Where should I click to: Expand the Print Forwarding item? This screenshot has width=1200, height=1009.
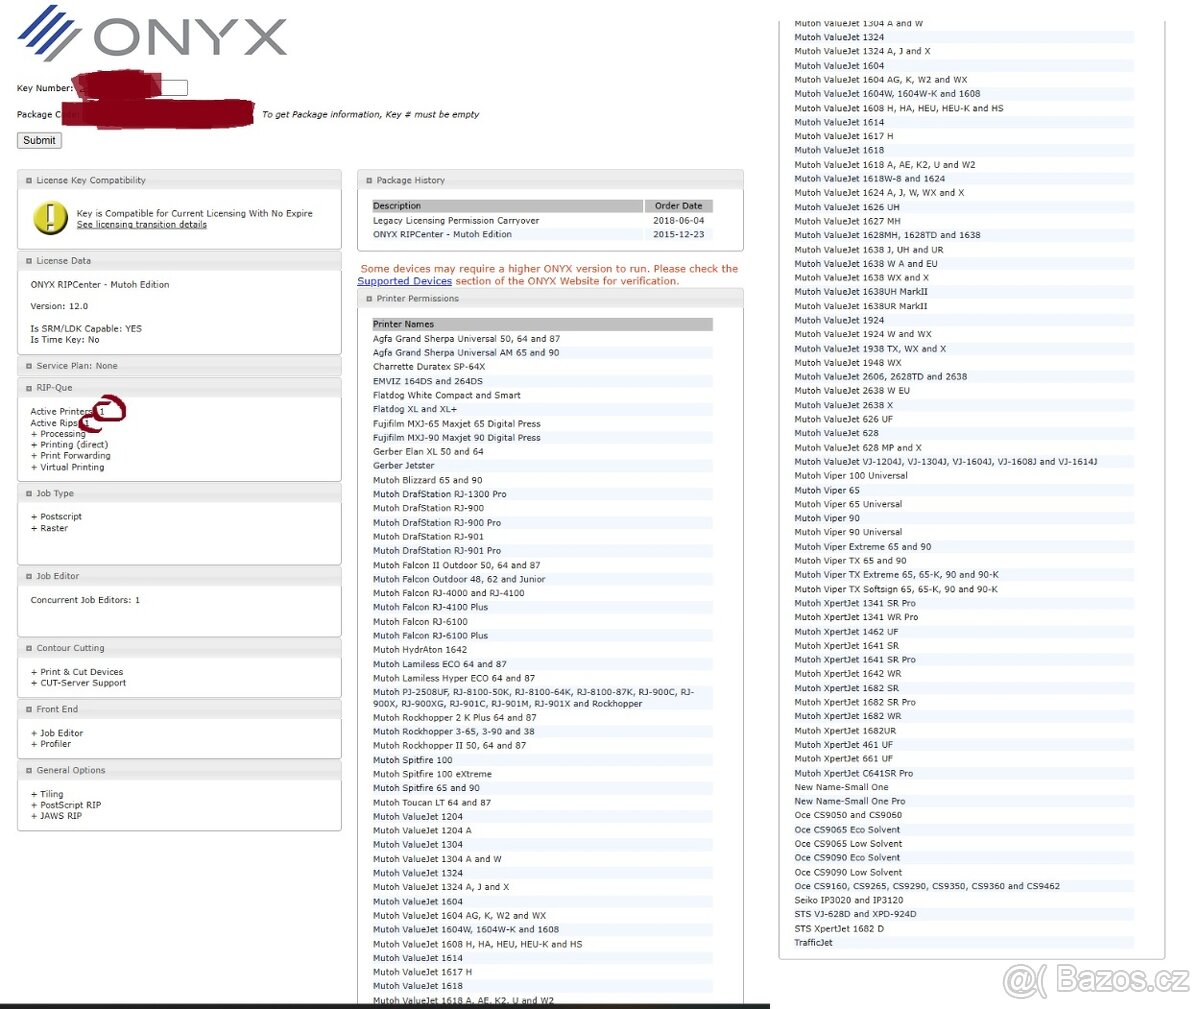click(x=70, y=456)
